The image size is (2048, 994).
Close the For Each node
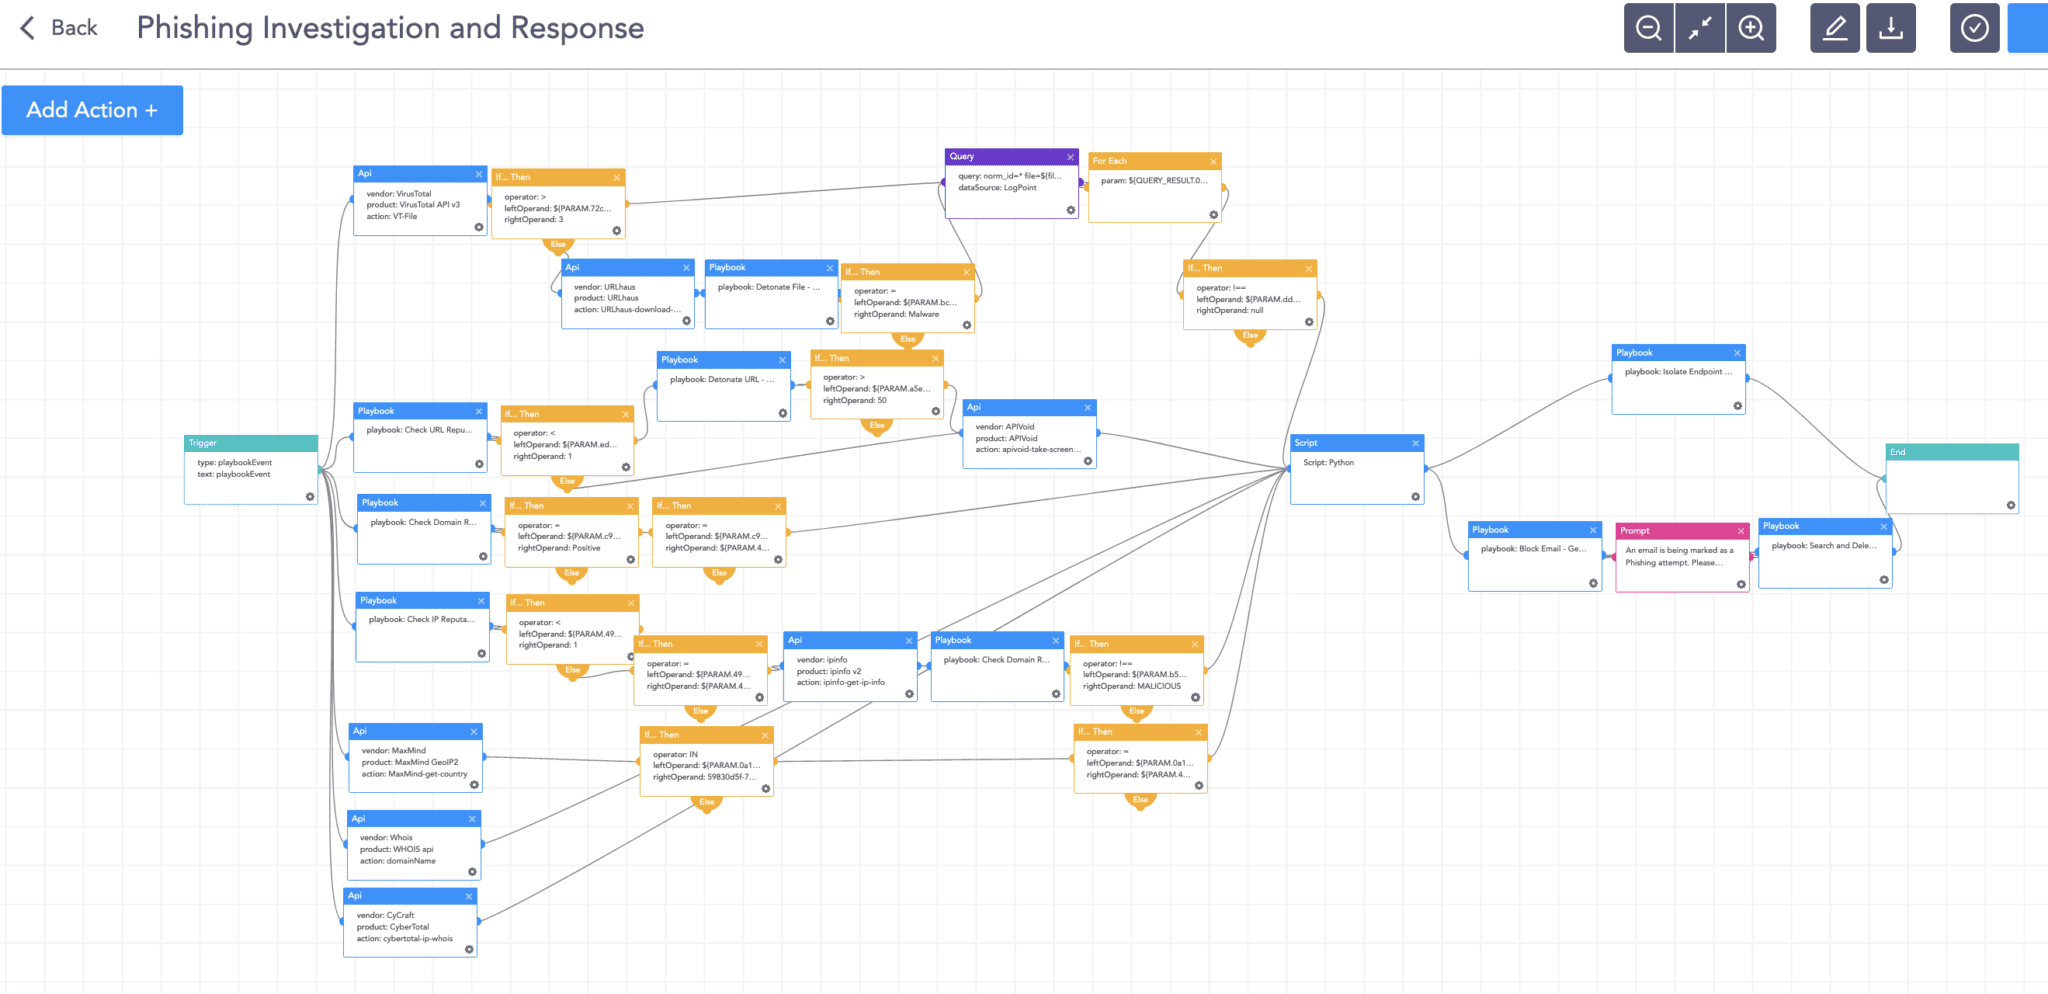tap(1213, 161)
